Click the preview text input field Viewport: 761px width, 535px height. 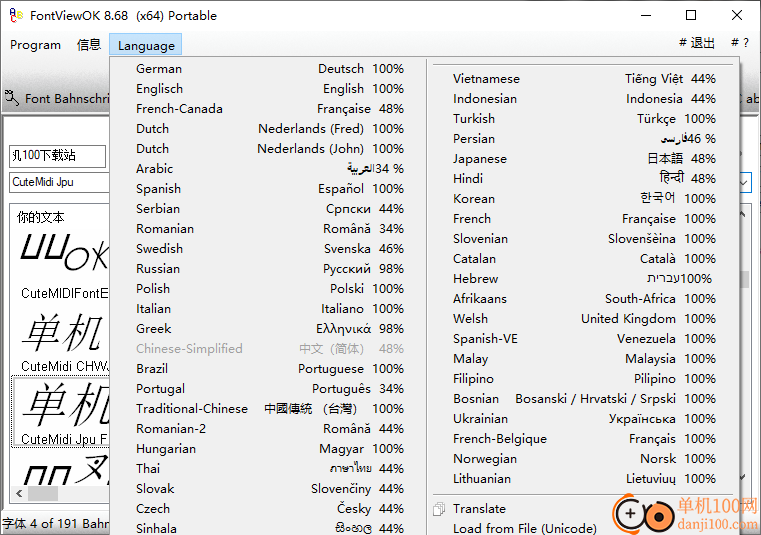tap(57, 156)
